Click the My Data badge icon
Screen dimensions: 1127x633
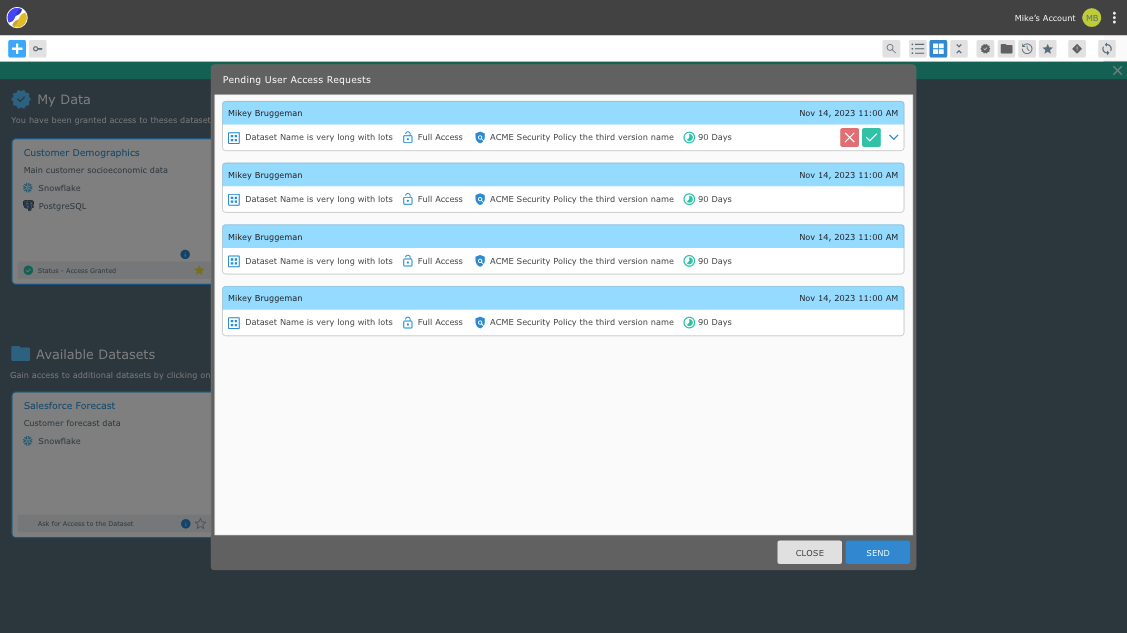tap(21, 99)
